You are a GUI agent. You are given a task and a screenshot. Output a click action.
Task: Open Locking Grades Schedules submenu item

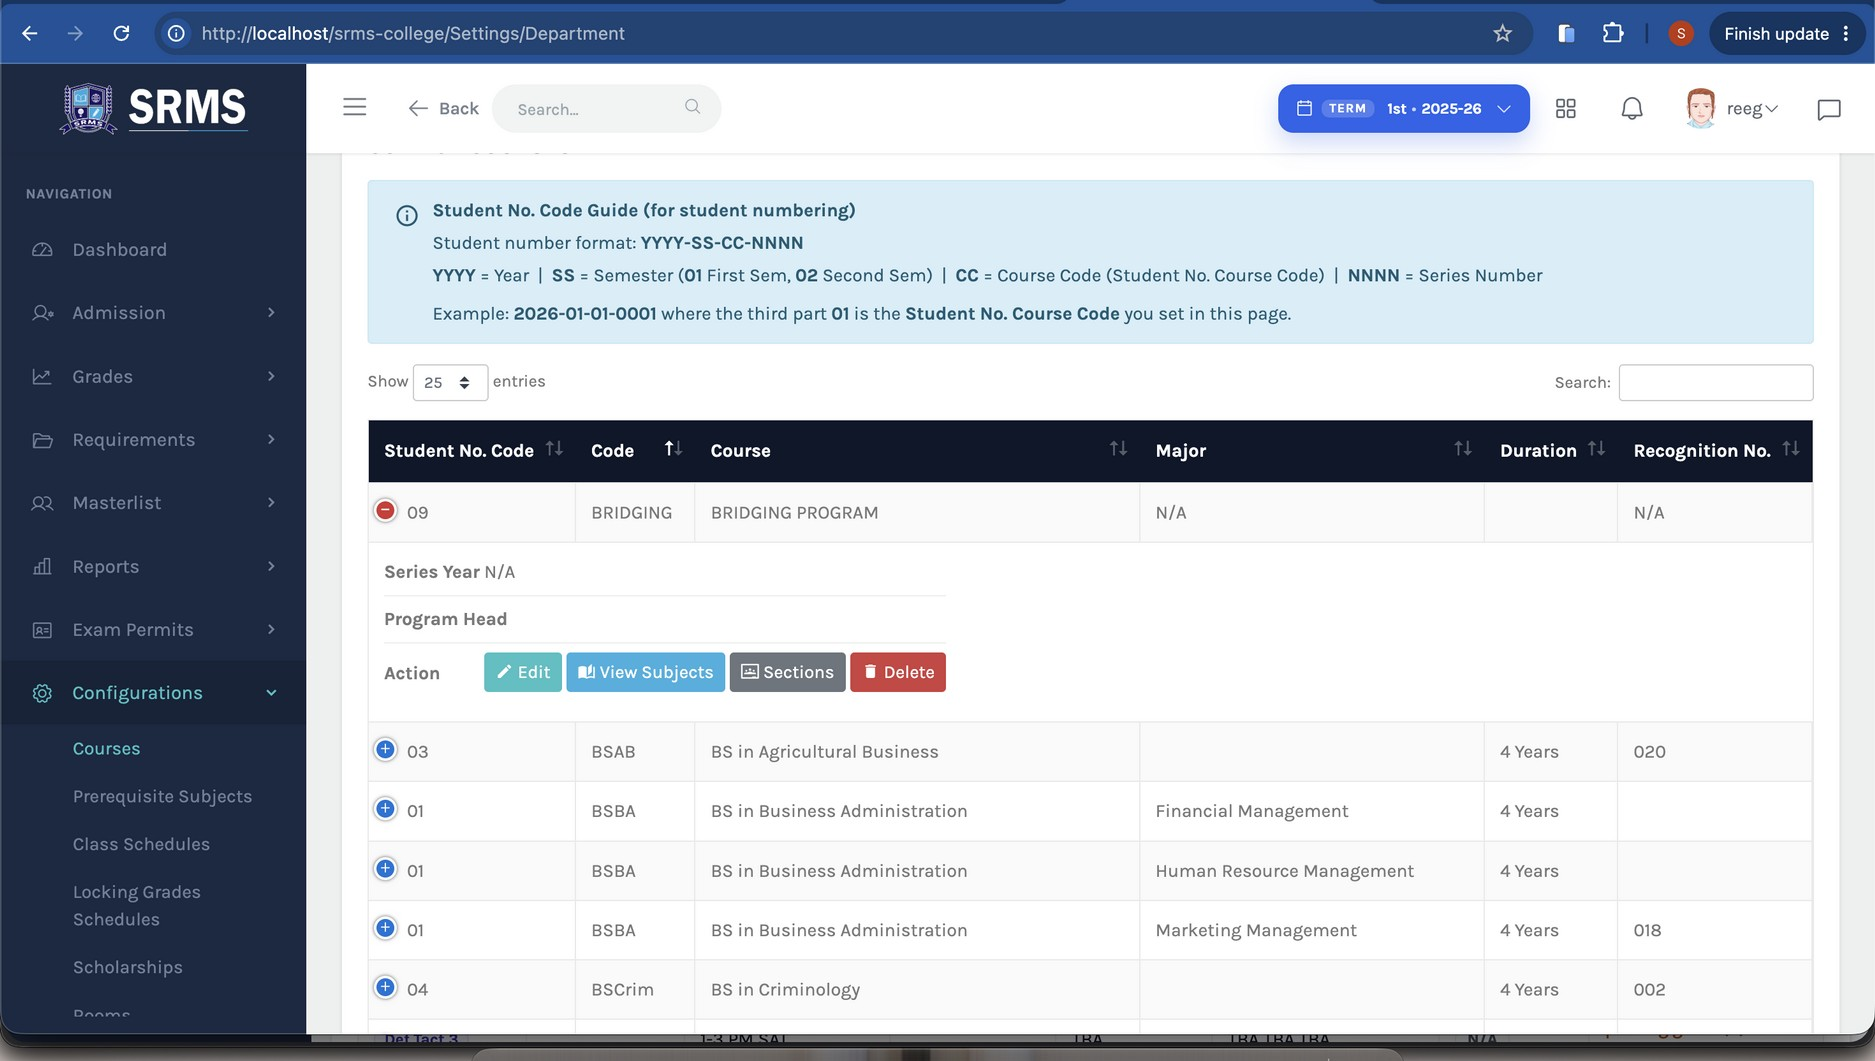137,905
